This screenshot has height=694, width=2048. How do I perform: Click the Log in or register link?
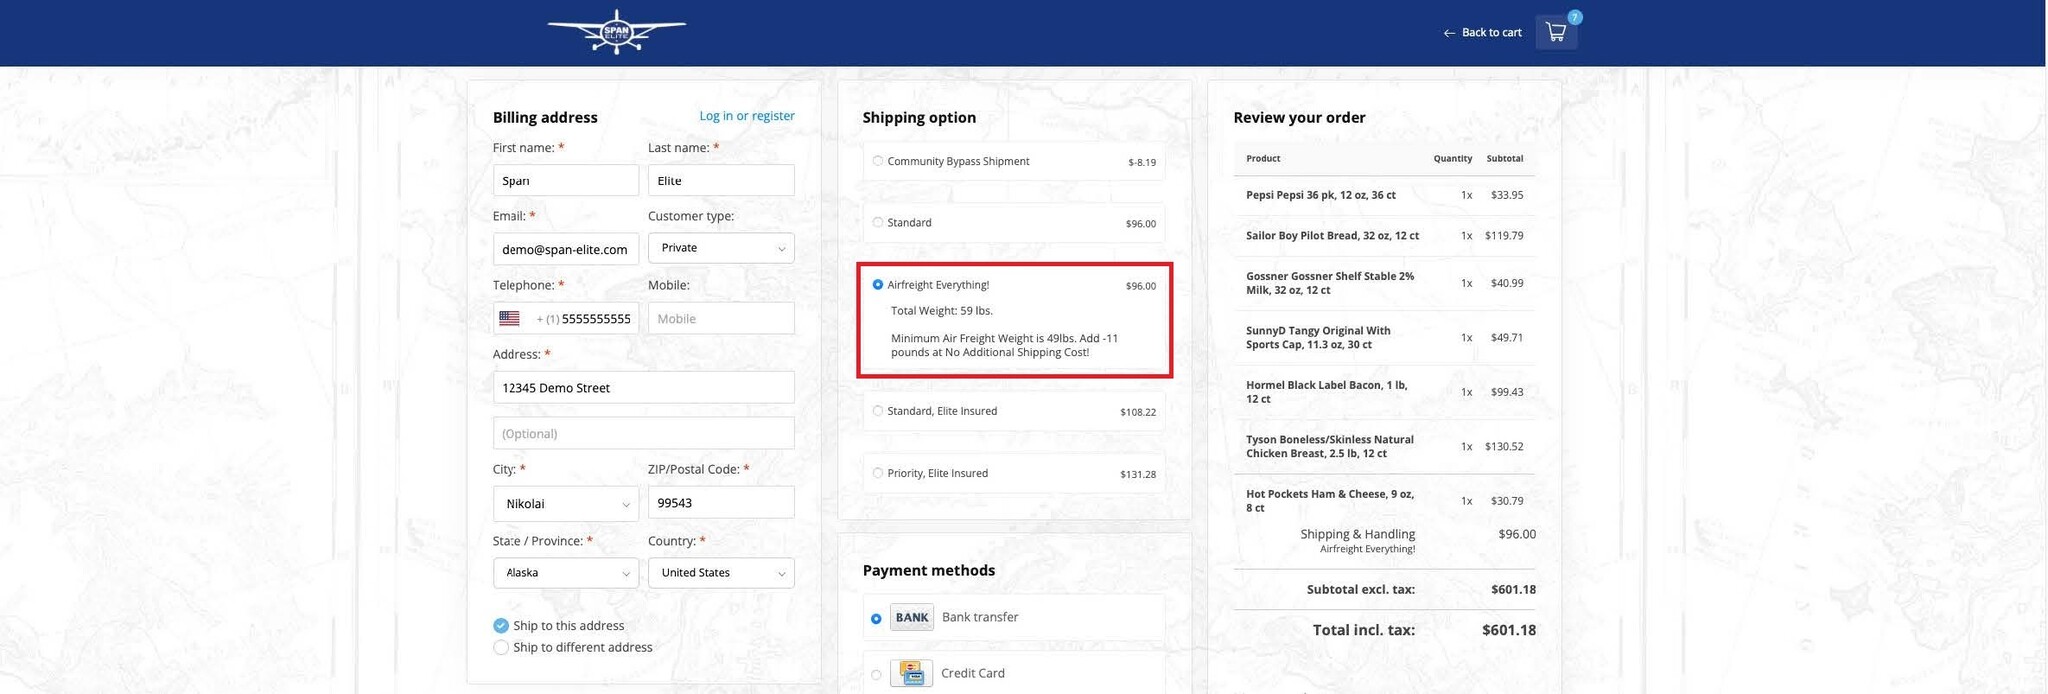pyautogui.click(x=746, y=116)
